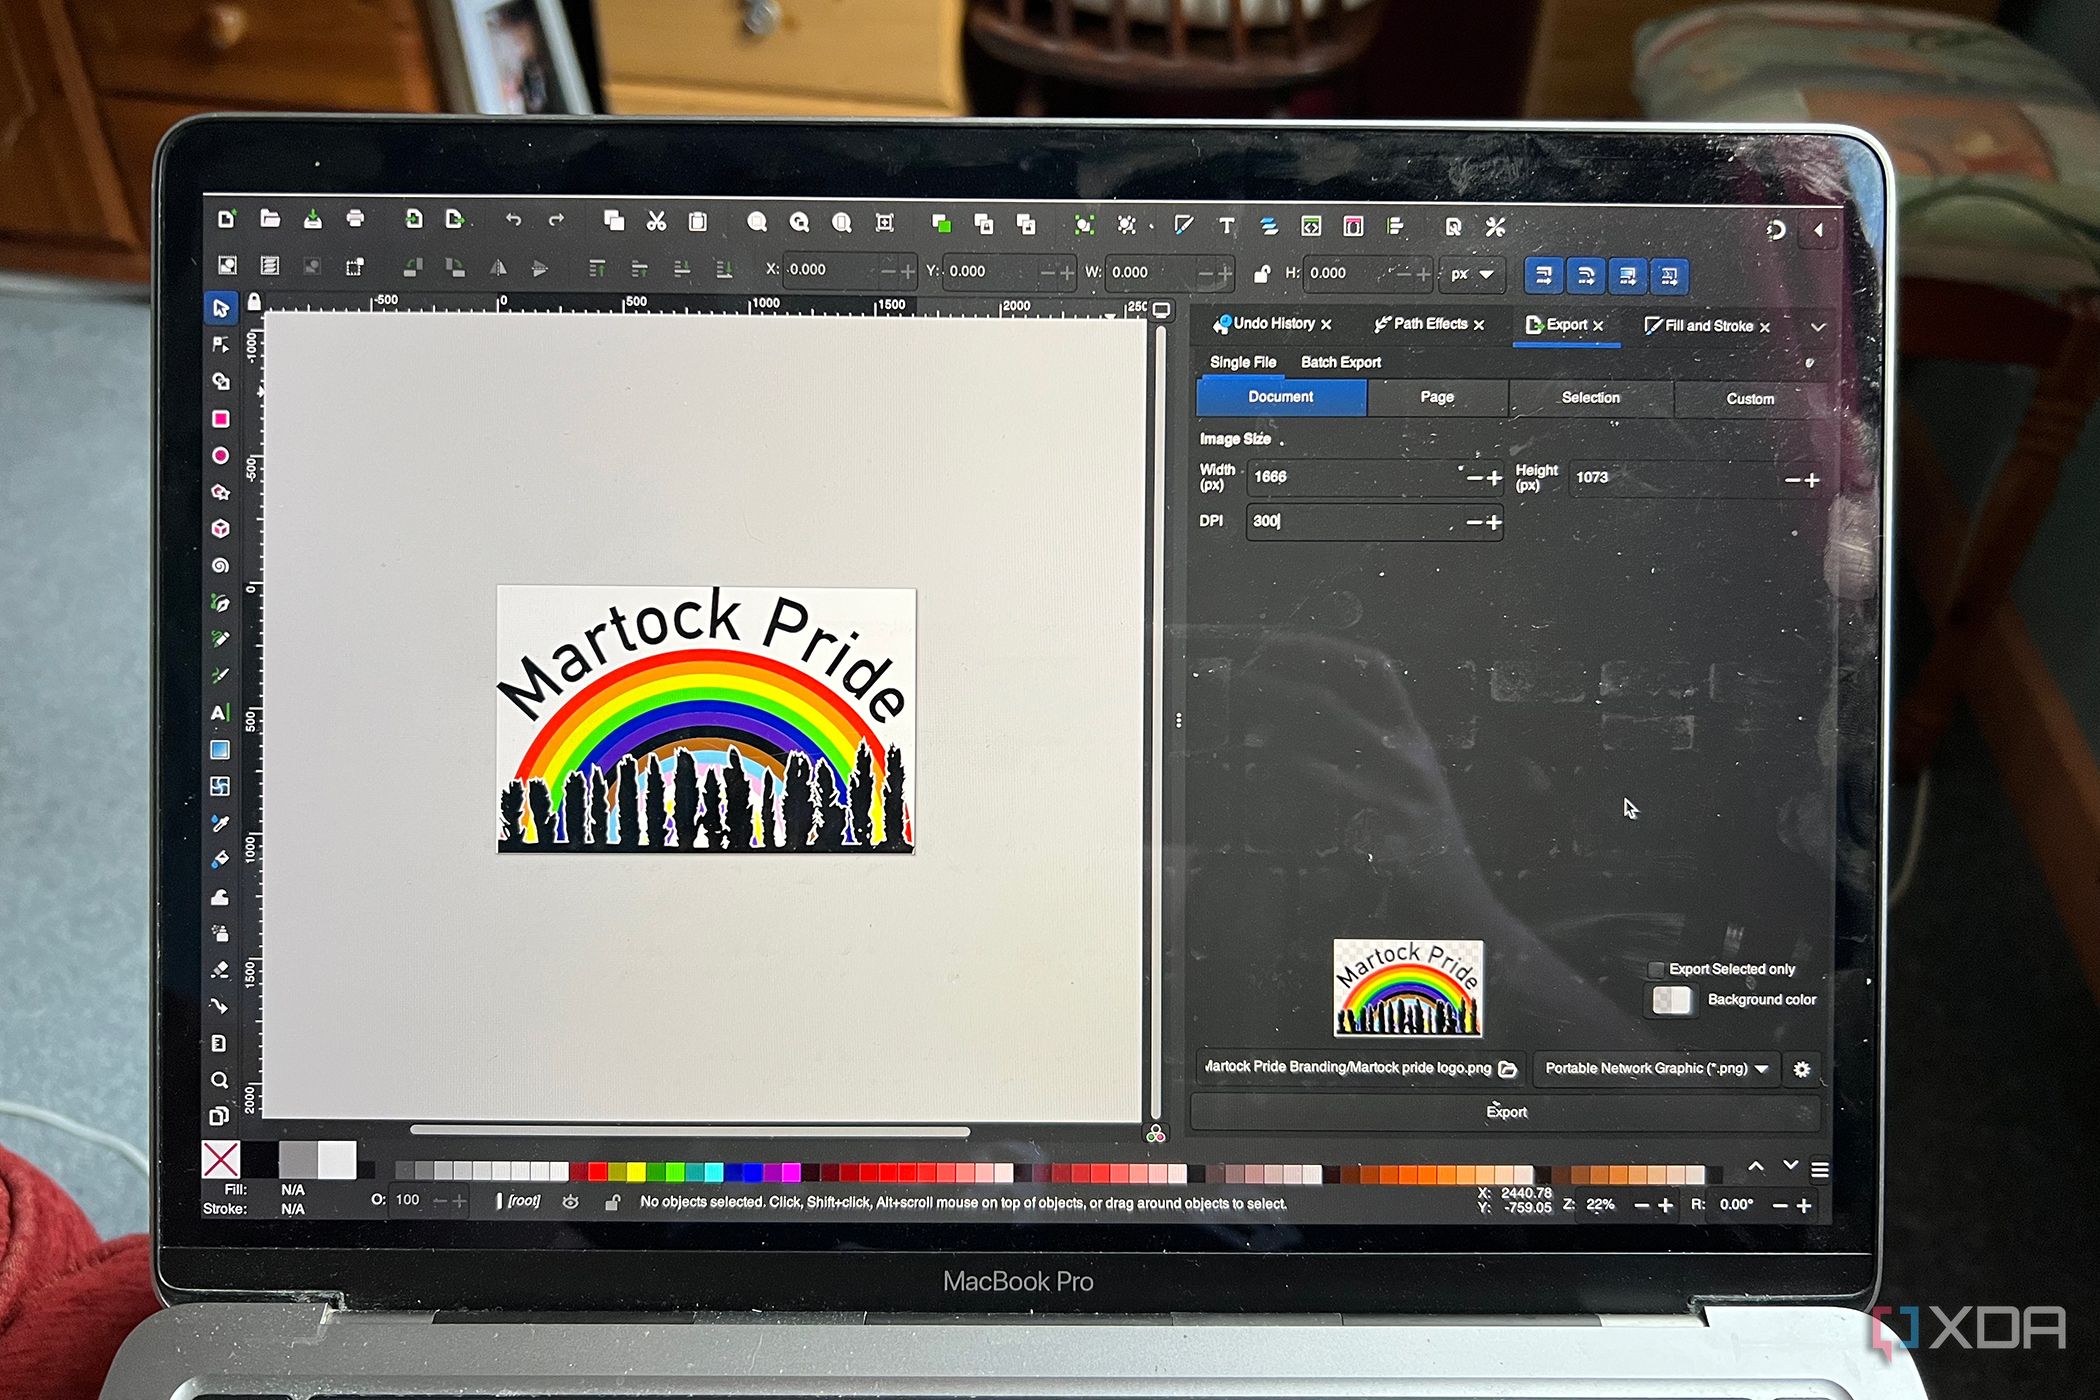Screen dimensions: 2100x1400
Task: Select the Ellipse circle tool
Action: (220, 456)
